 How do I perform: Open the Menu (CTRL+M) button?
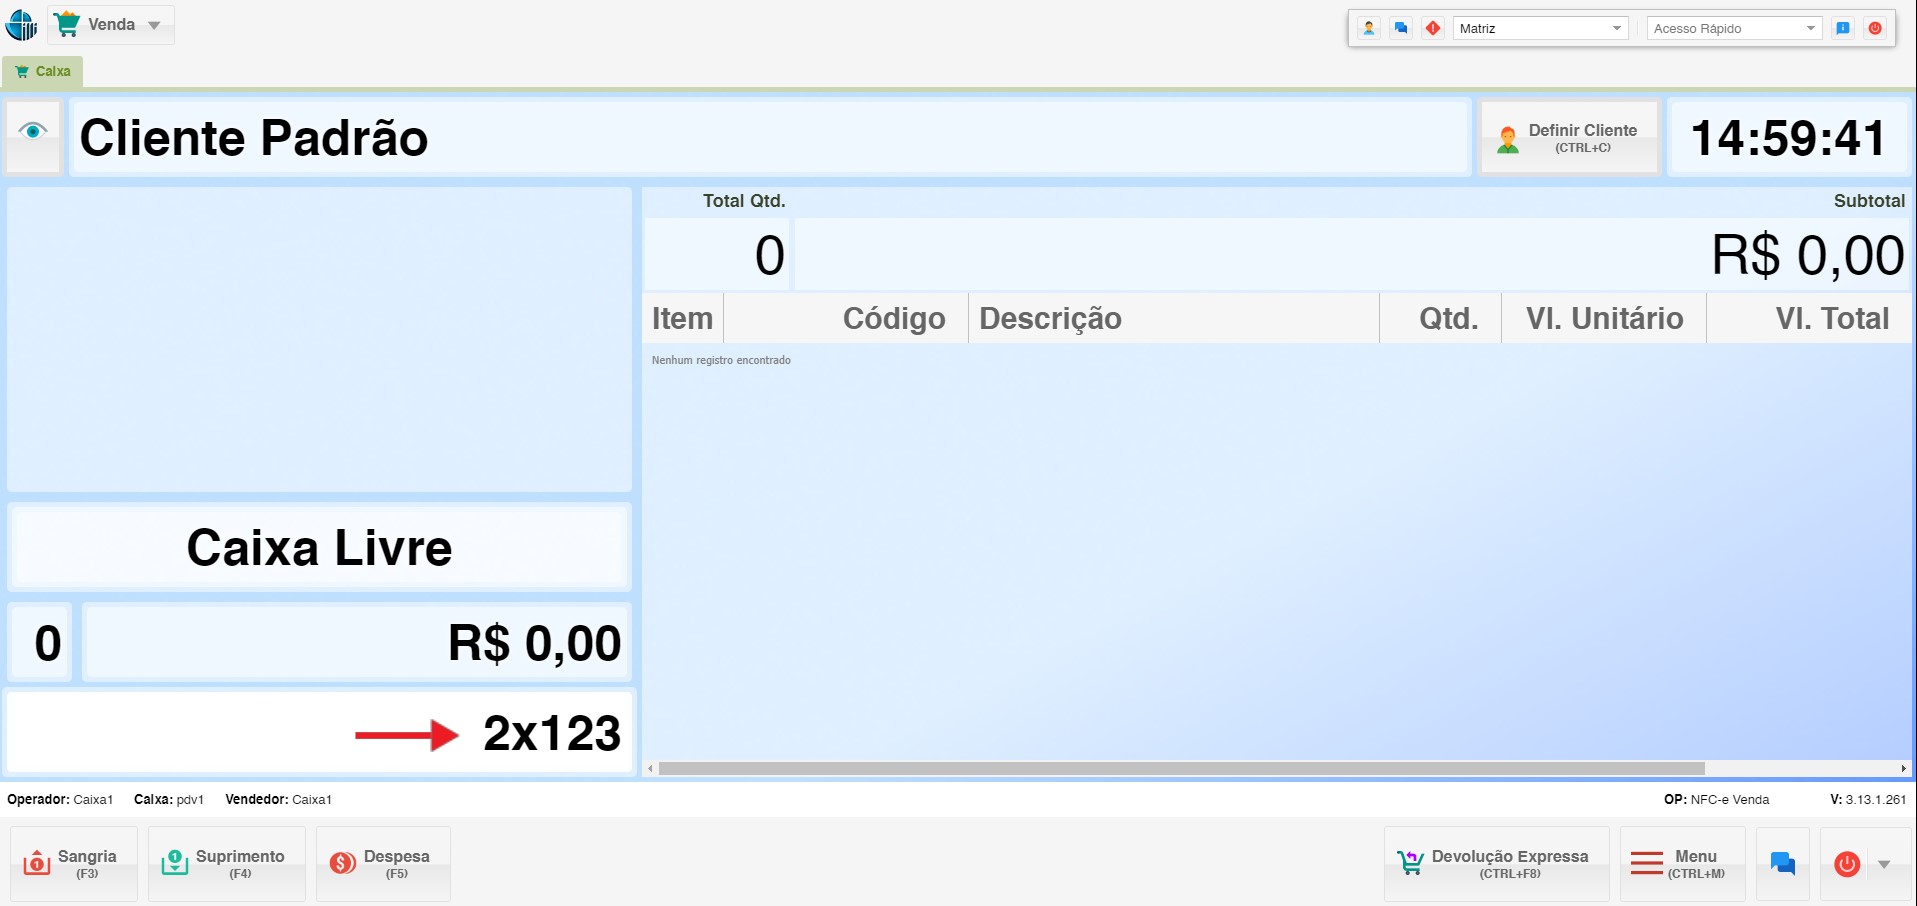pos(1682,864)
